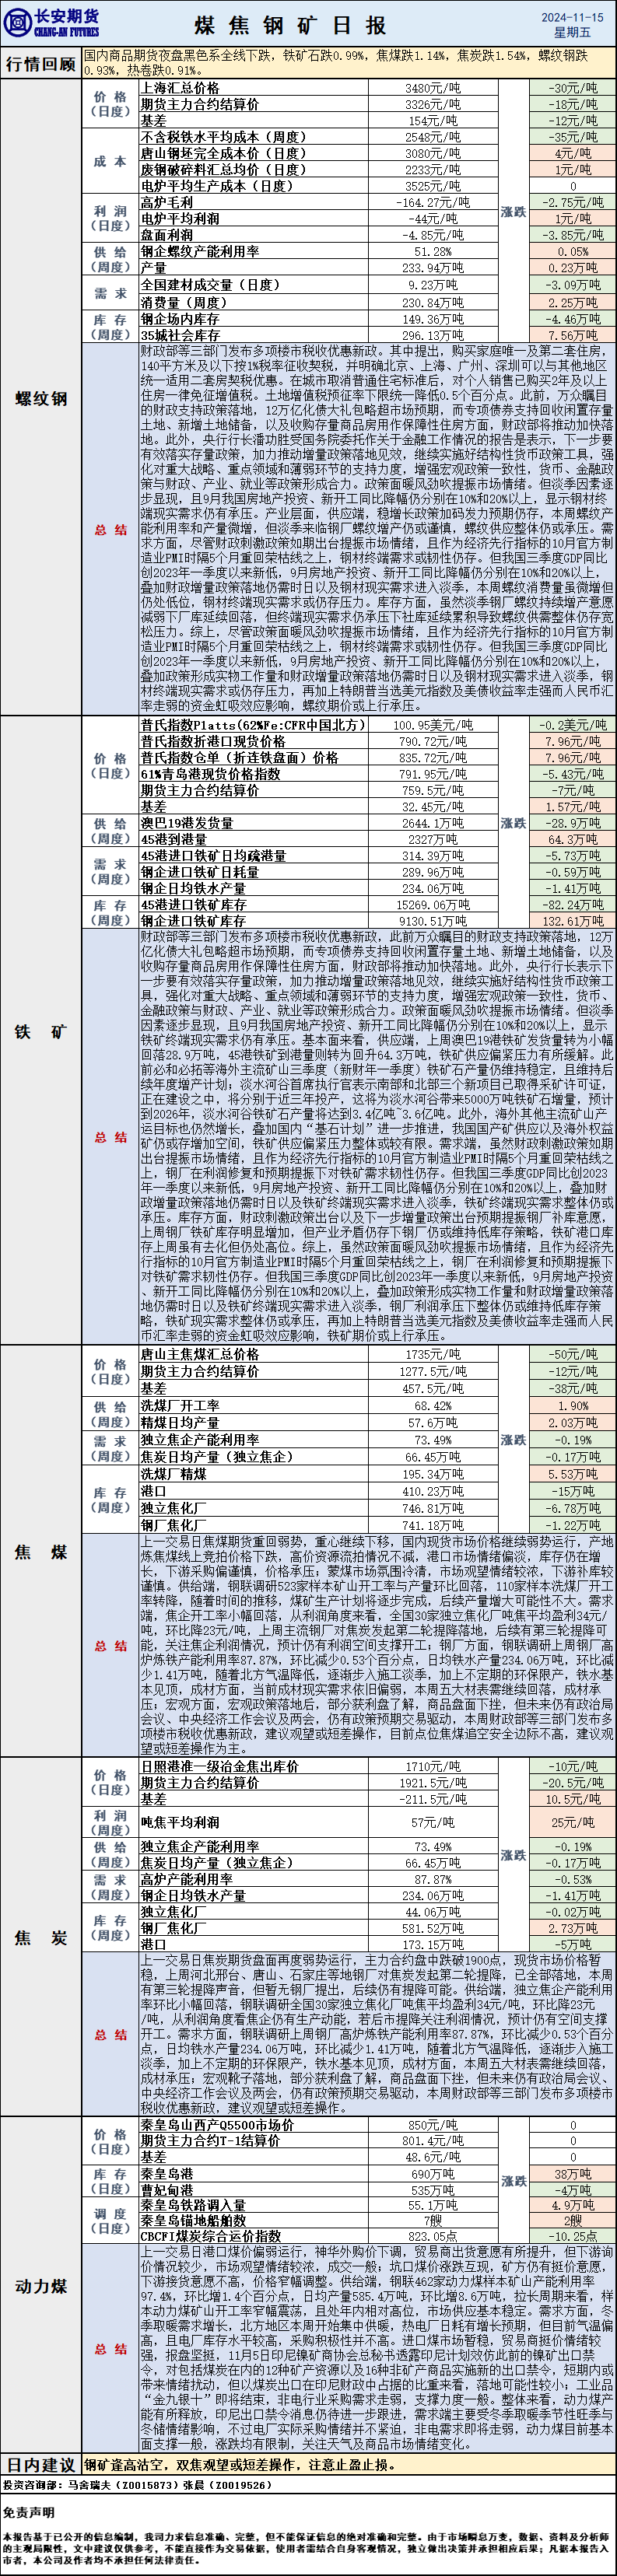Select the row label 上海汇总价格
This screenshot has height=2576, width=617.
tap(180, 88)
